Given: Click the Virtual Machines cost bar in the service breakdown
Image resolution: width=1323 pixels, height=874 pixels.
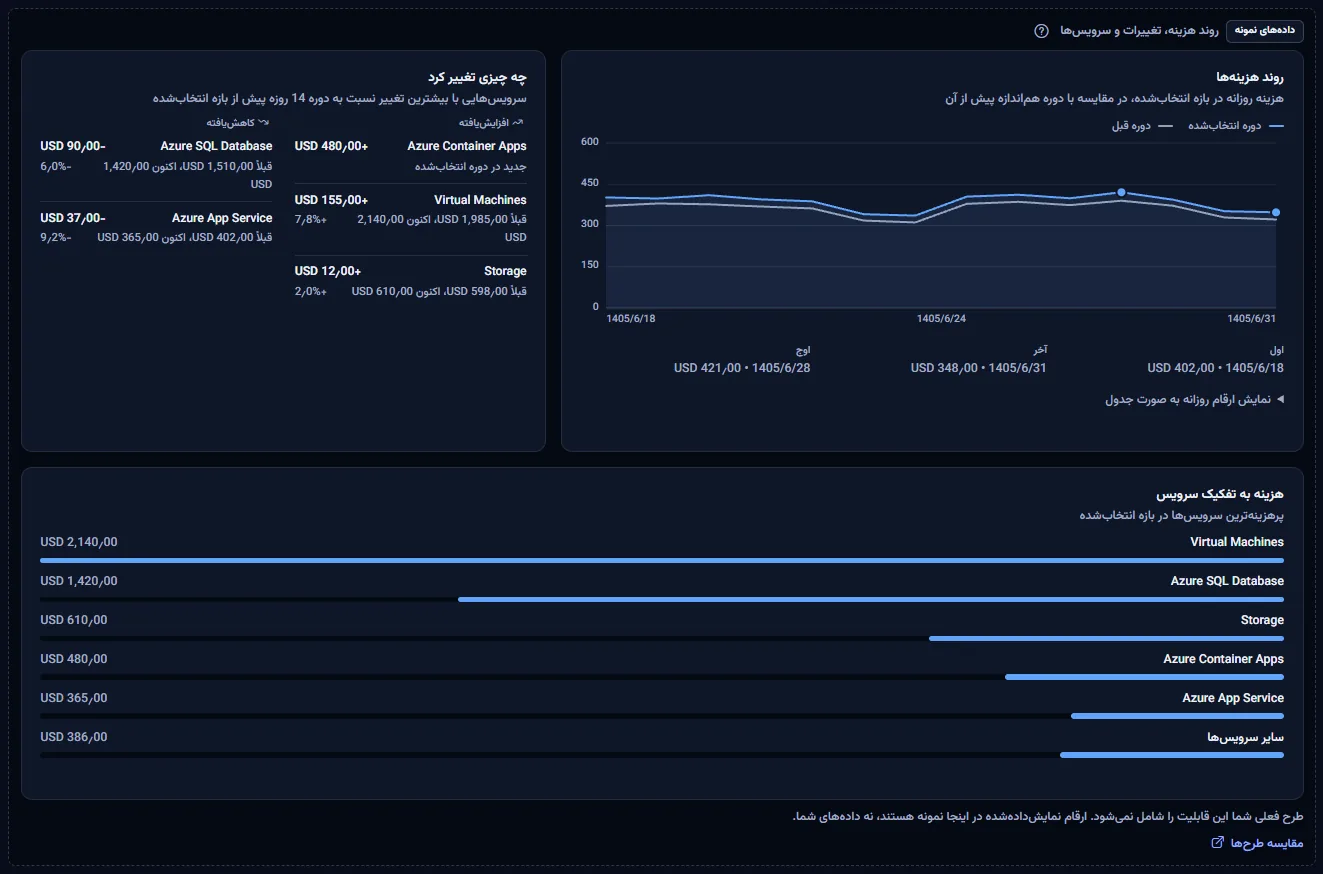Looking at the screenshot, I should 662,561.
